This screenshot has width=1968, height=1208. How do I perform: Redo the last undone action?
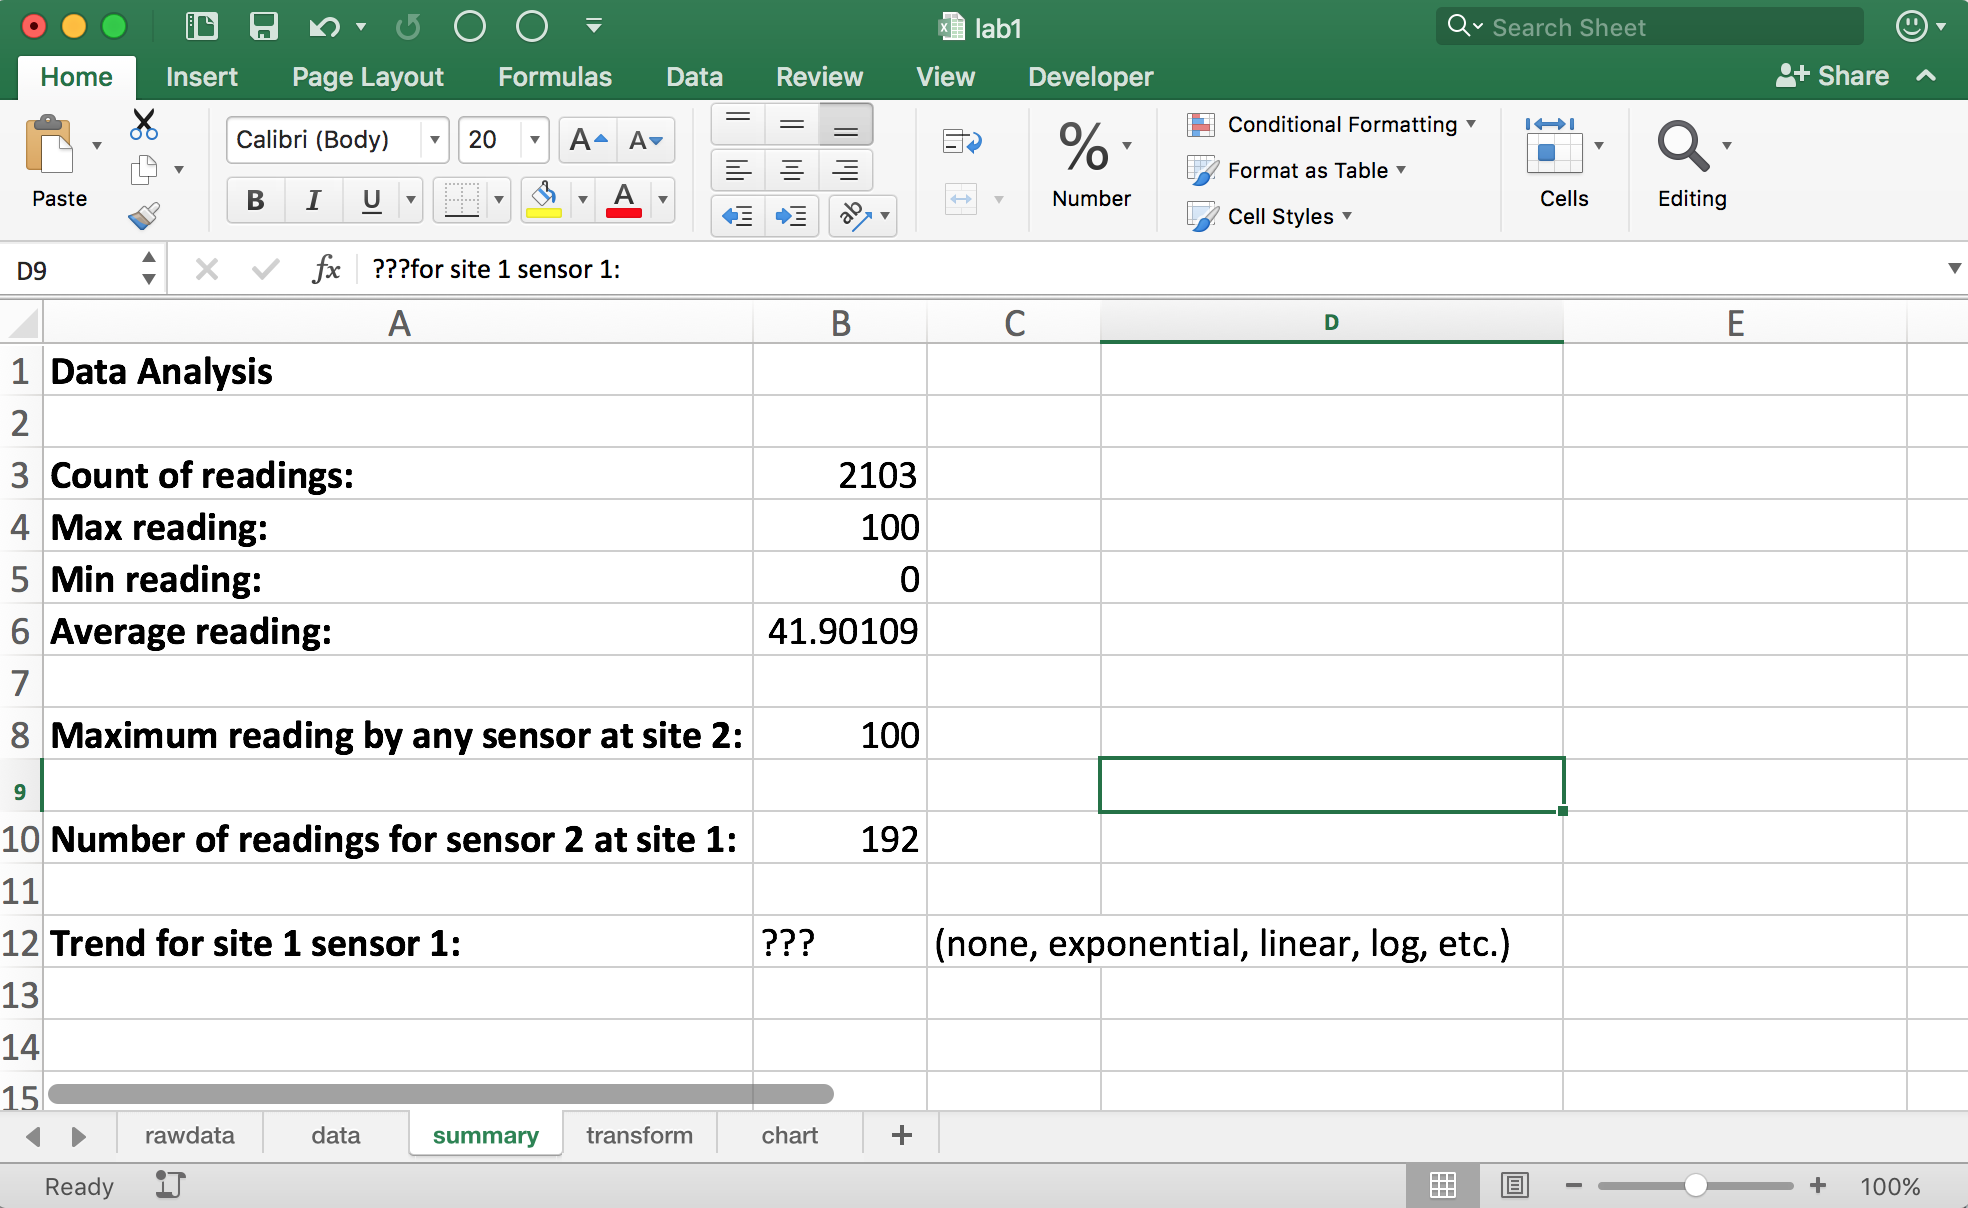click(408, 27)
